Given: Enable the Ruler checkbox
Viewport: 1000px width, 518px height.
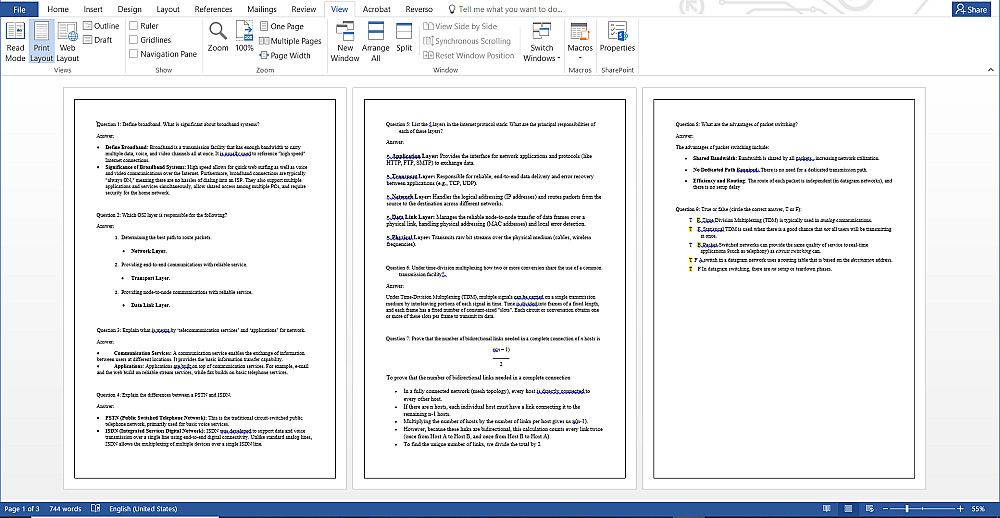Looking at the screenshot, I should [133, 26].
